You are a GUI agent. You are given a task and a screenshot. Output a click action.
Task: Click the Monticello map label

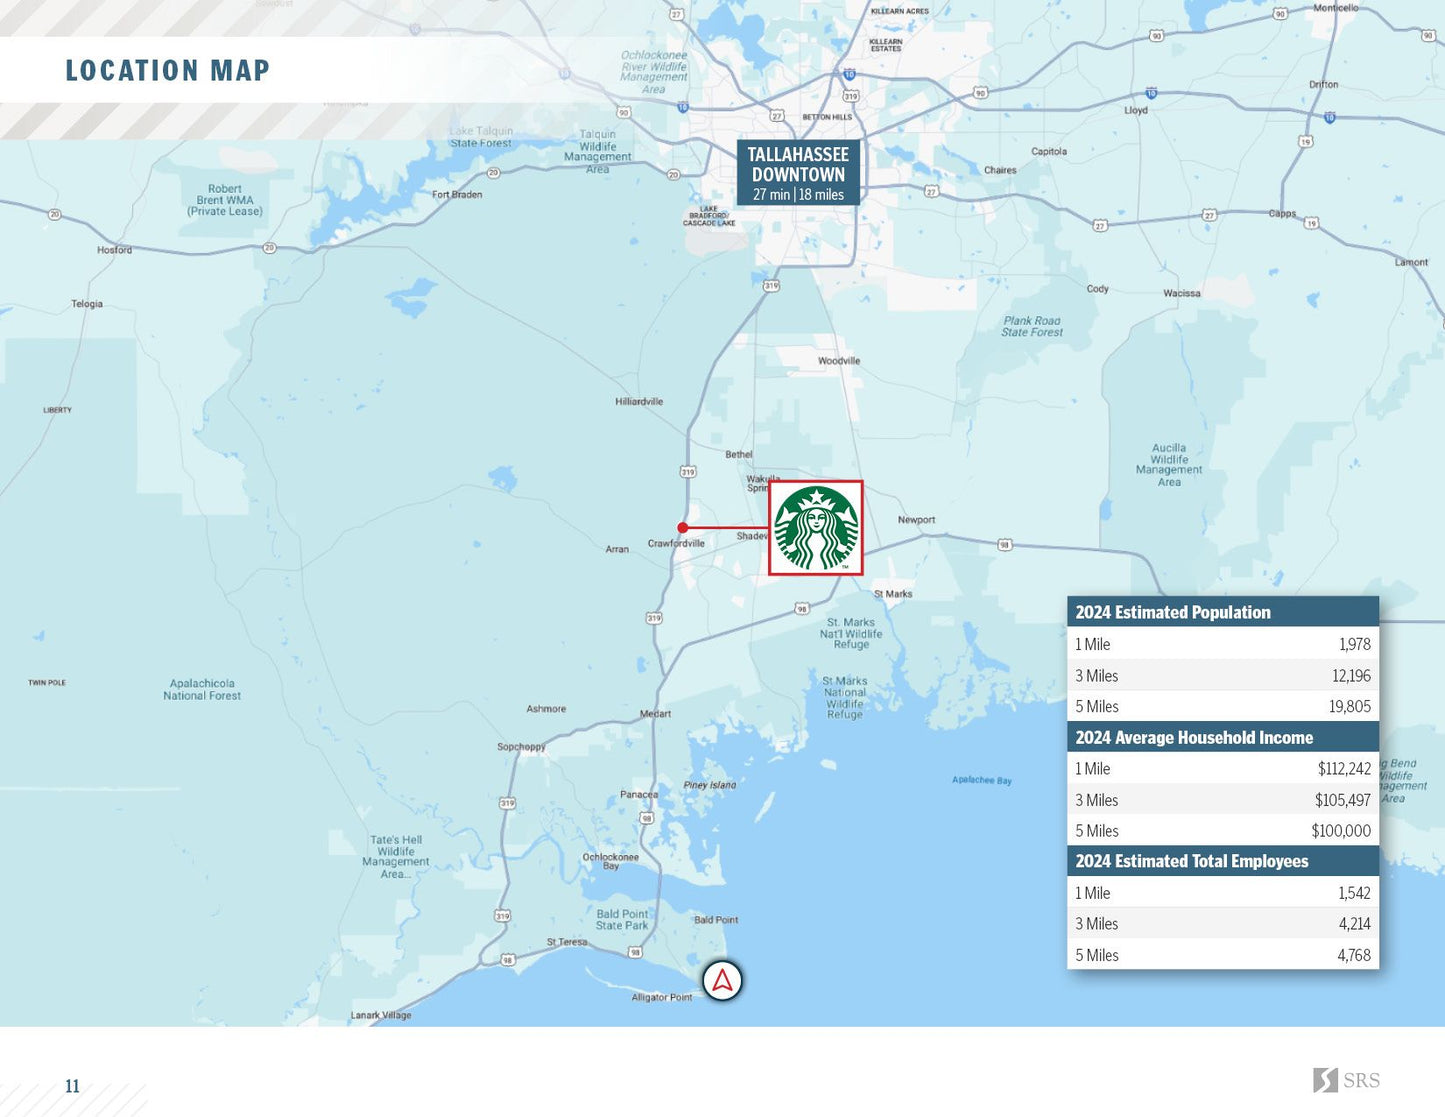pos(1336,8)
